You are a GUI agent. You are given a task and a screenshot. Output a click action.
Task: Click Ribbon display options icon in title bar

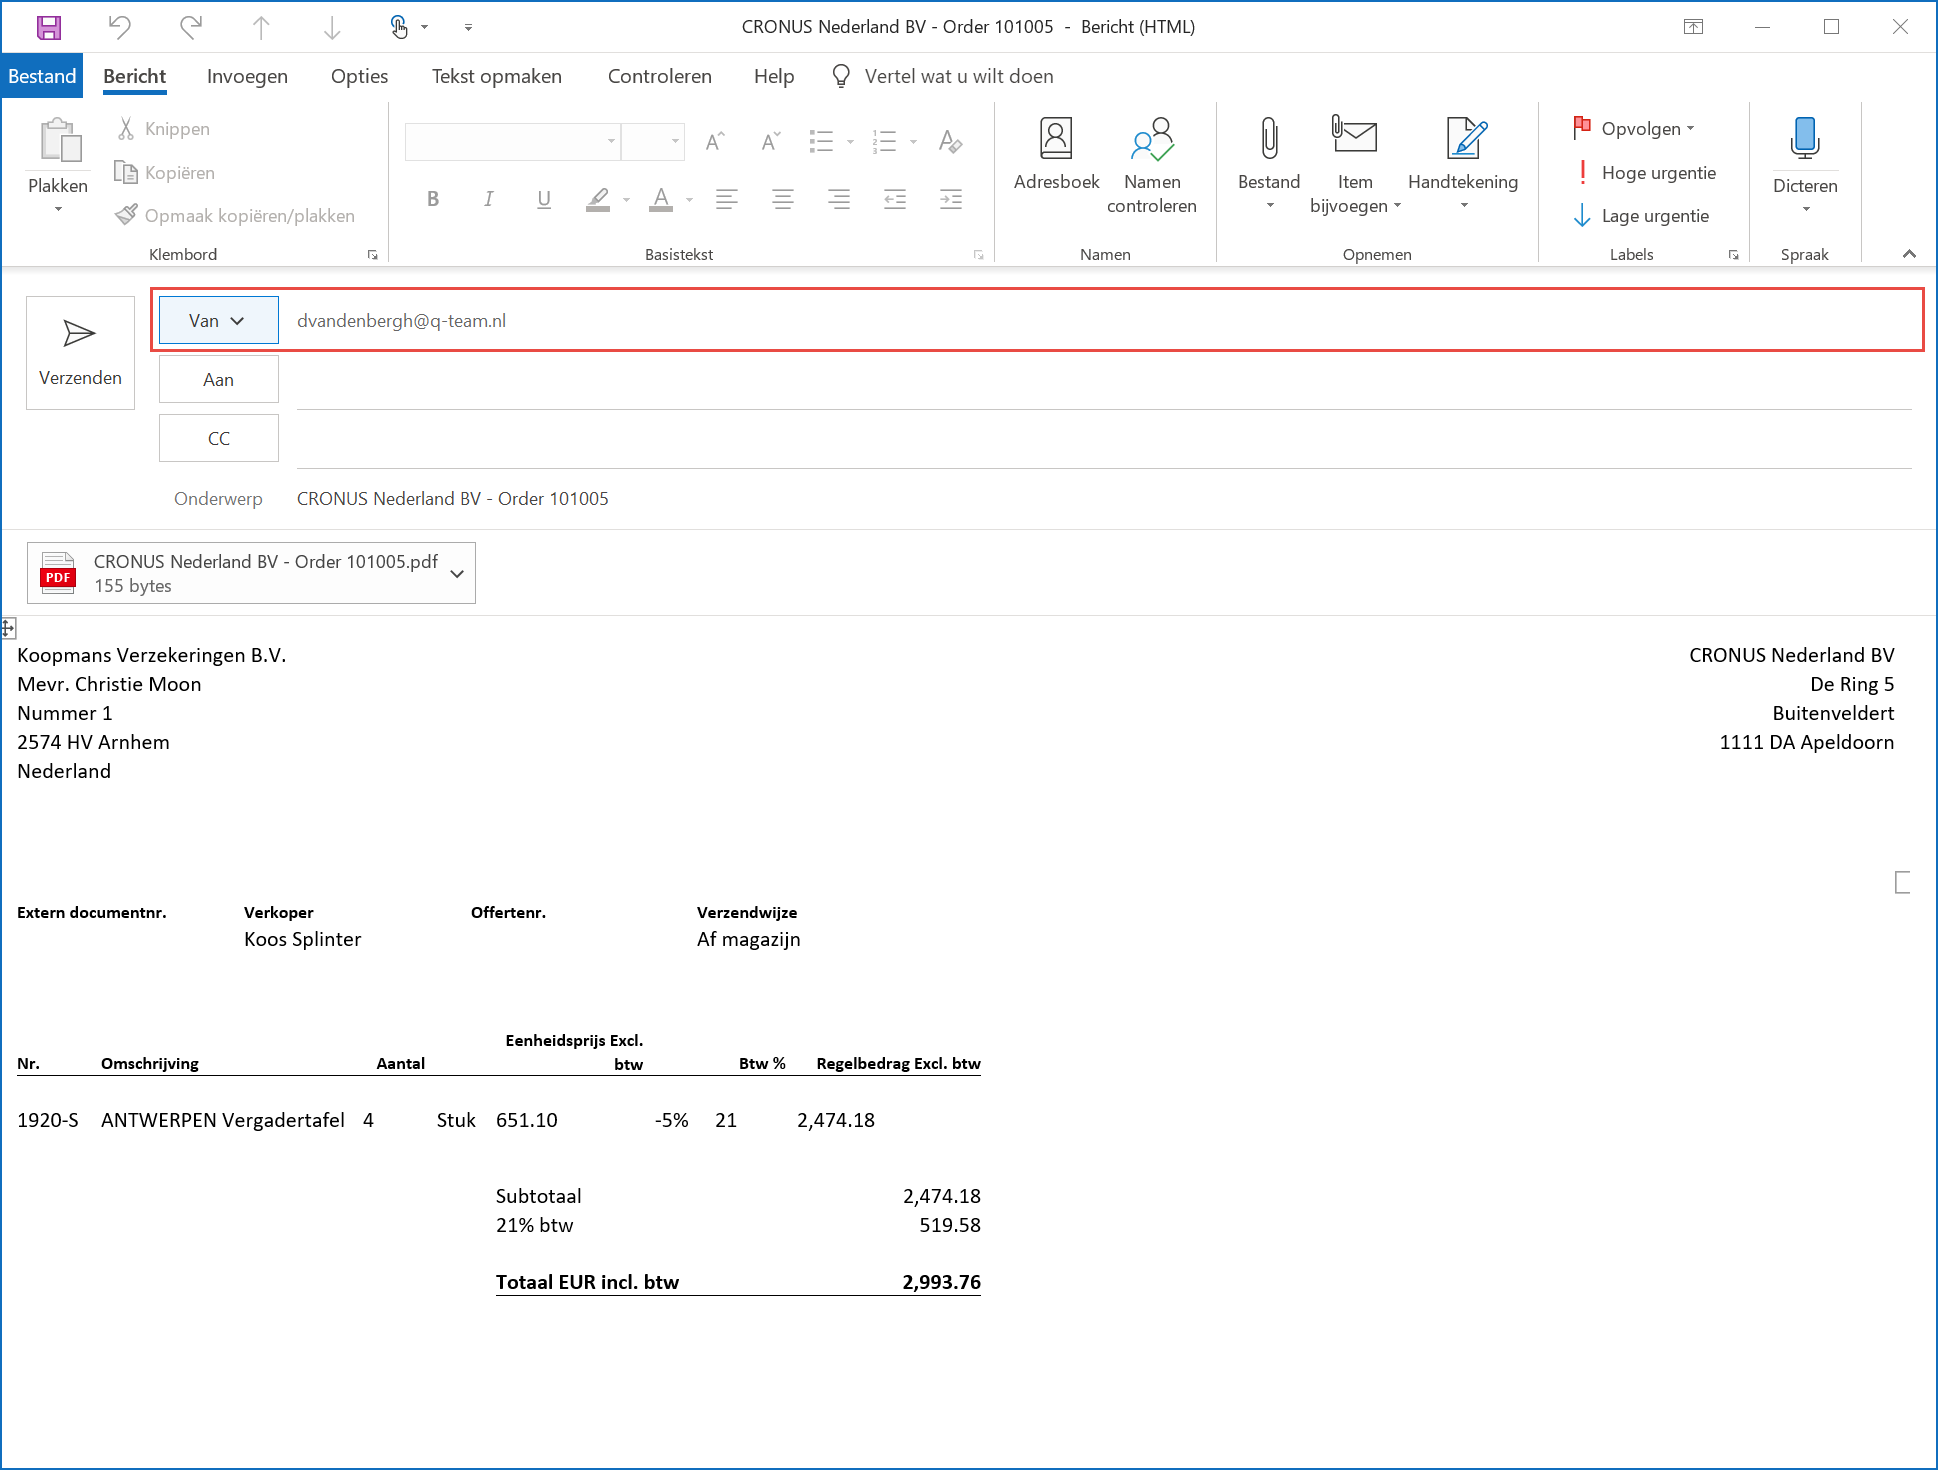(1693, 27)
